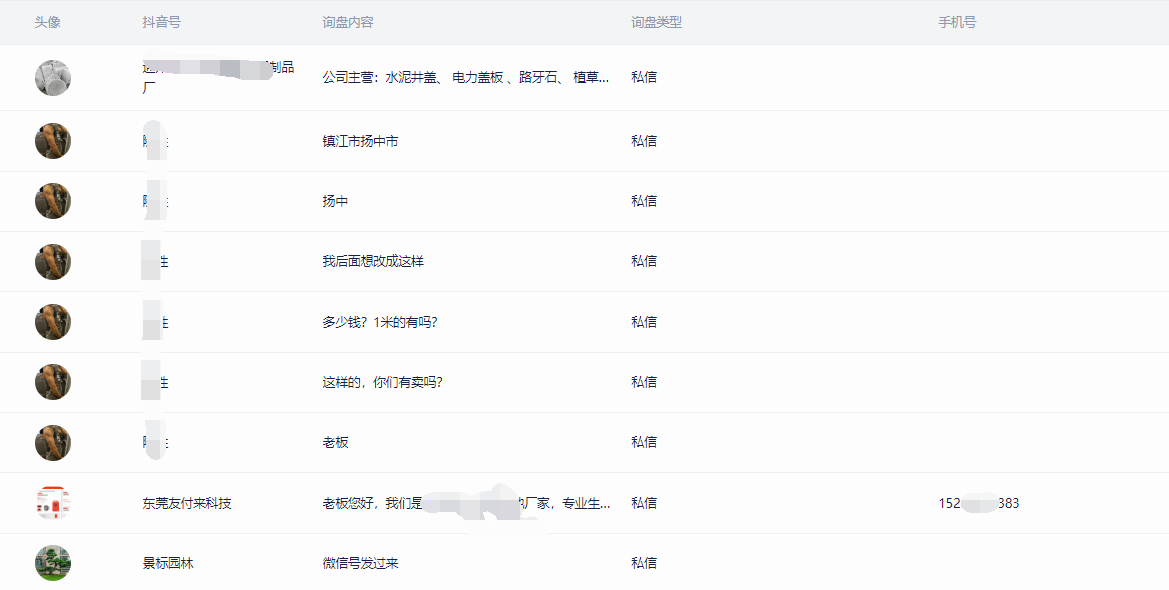Click the 询盘类型 column header
Screen dimensions: 1169x590
[x=657, y=22]
